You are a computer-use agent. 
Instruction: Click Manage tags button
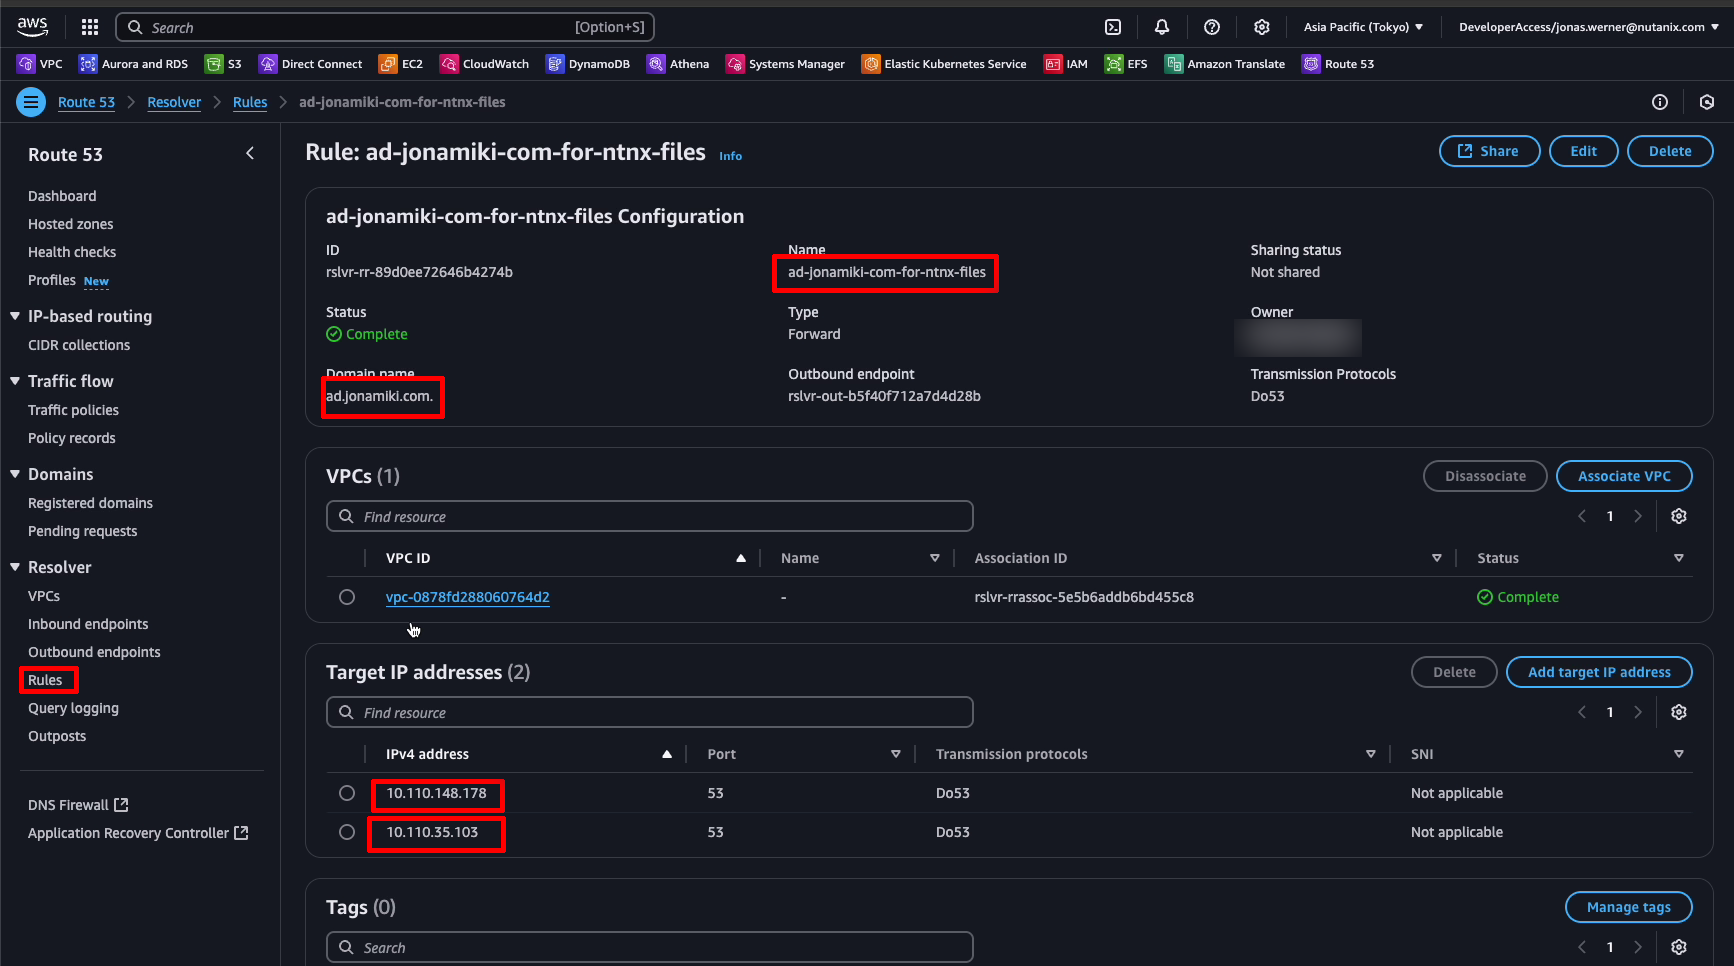pos(1628,907)
